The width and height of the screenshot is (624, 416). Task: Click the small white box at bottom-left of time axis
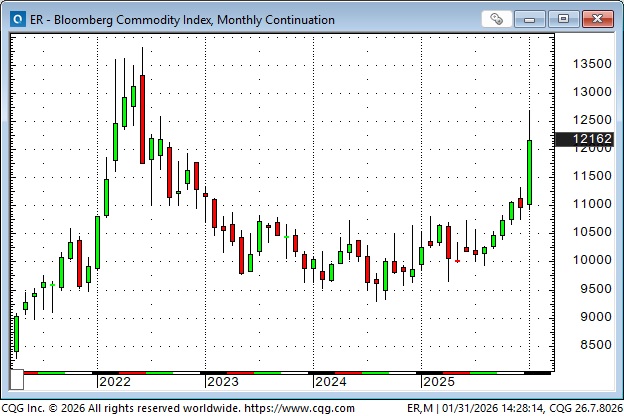click(17, 381)
